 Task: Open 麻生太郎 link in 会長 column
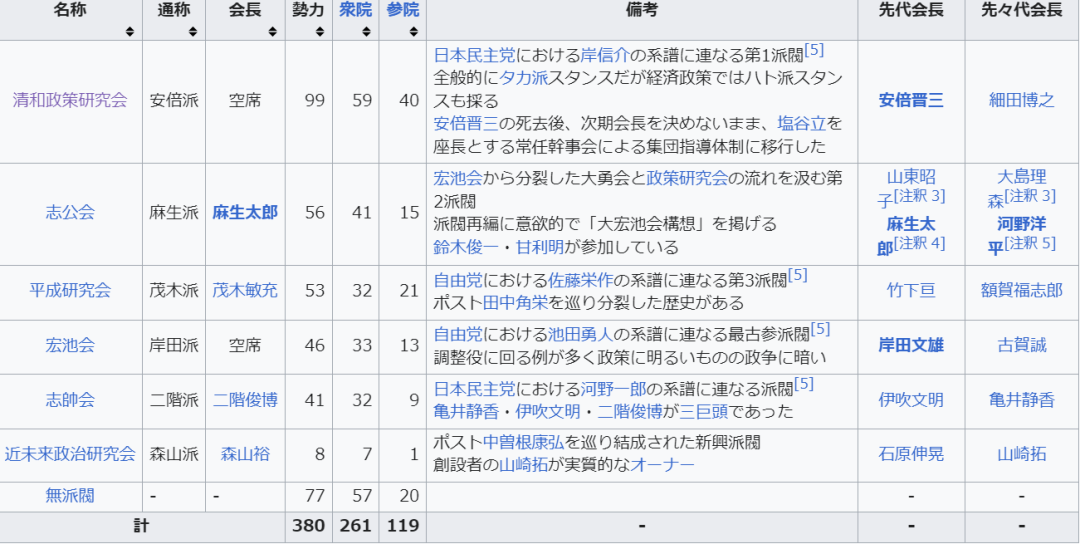coord(245,212)
